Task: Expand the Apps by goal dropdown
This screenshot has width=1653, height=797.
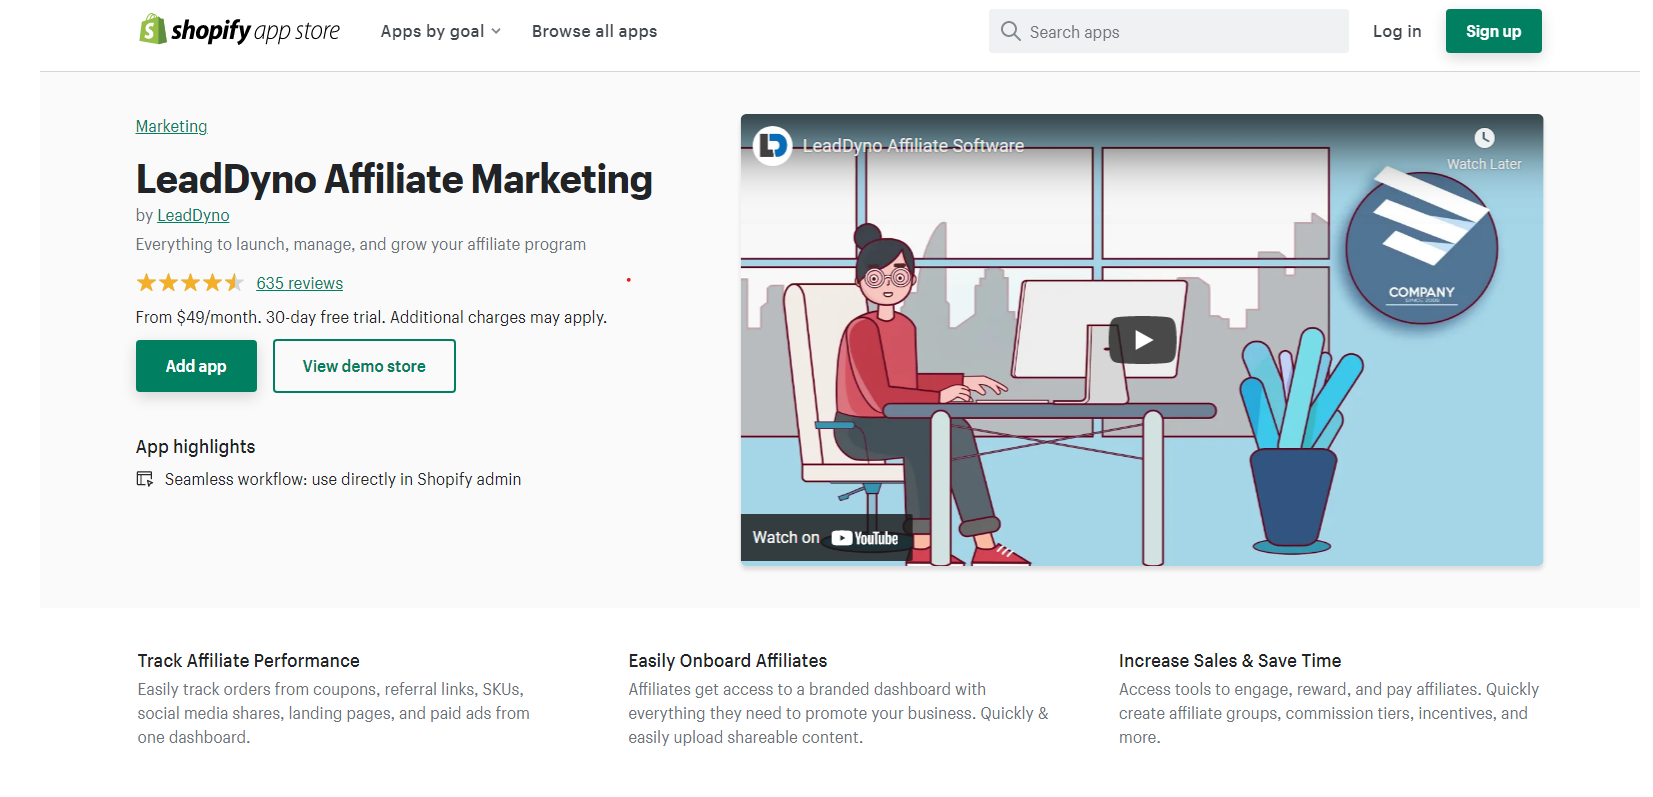Action: (x=440, y=31)
